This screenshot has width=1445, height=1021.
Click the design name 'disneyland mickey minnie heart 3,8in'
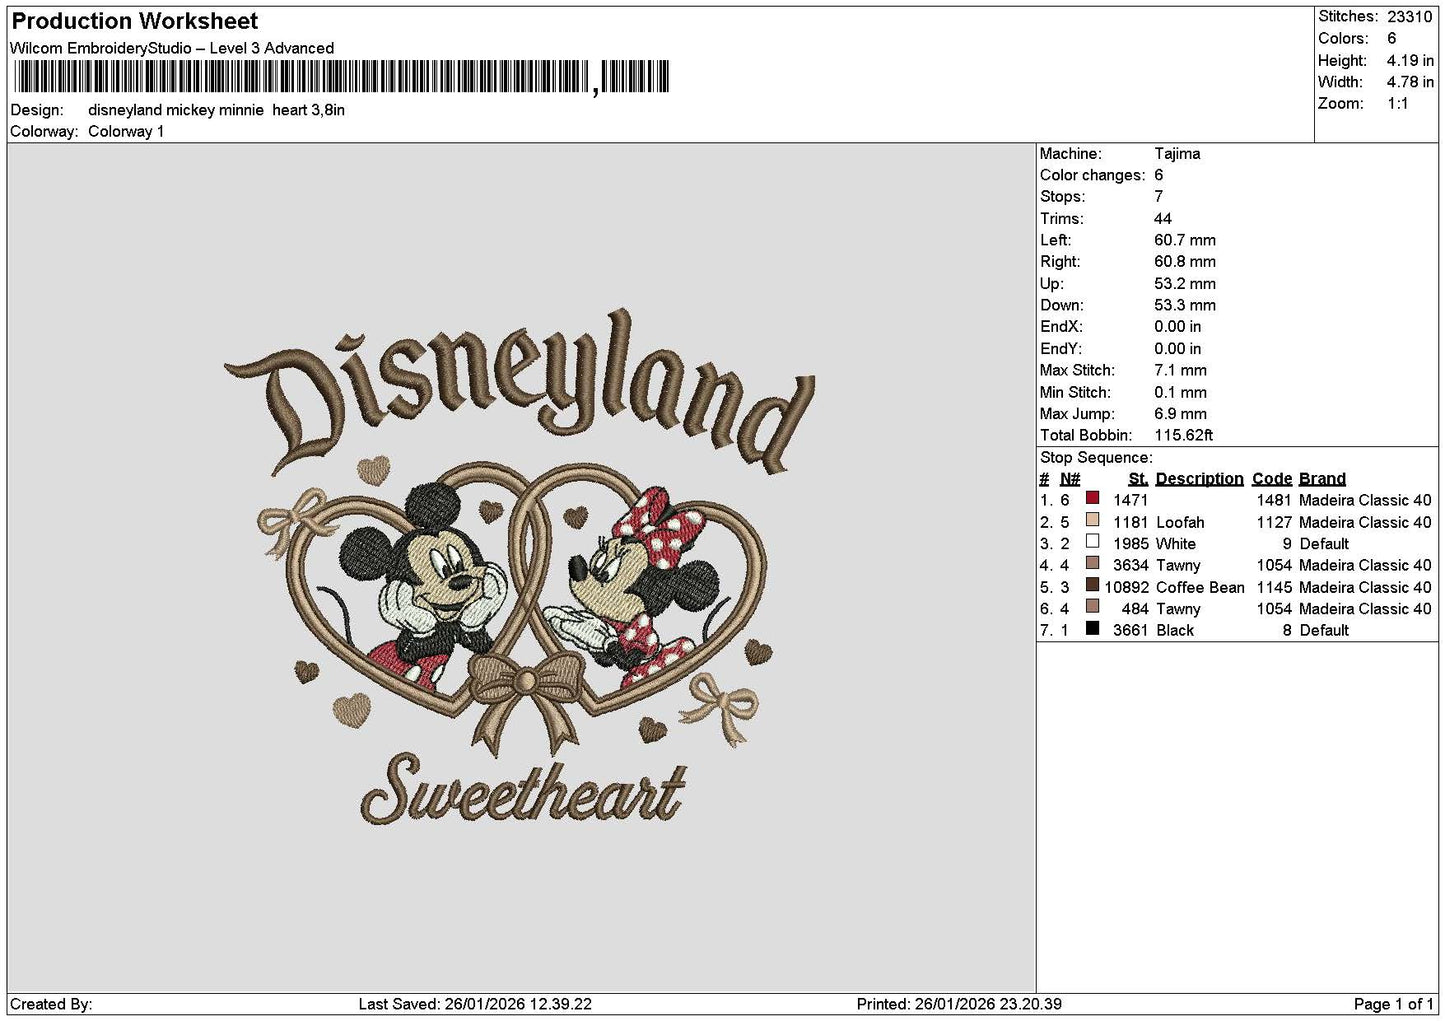coord(216,110)
